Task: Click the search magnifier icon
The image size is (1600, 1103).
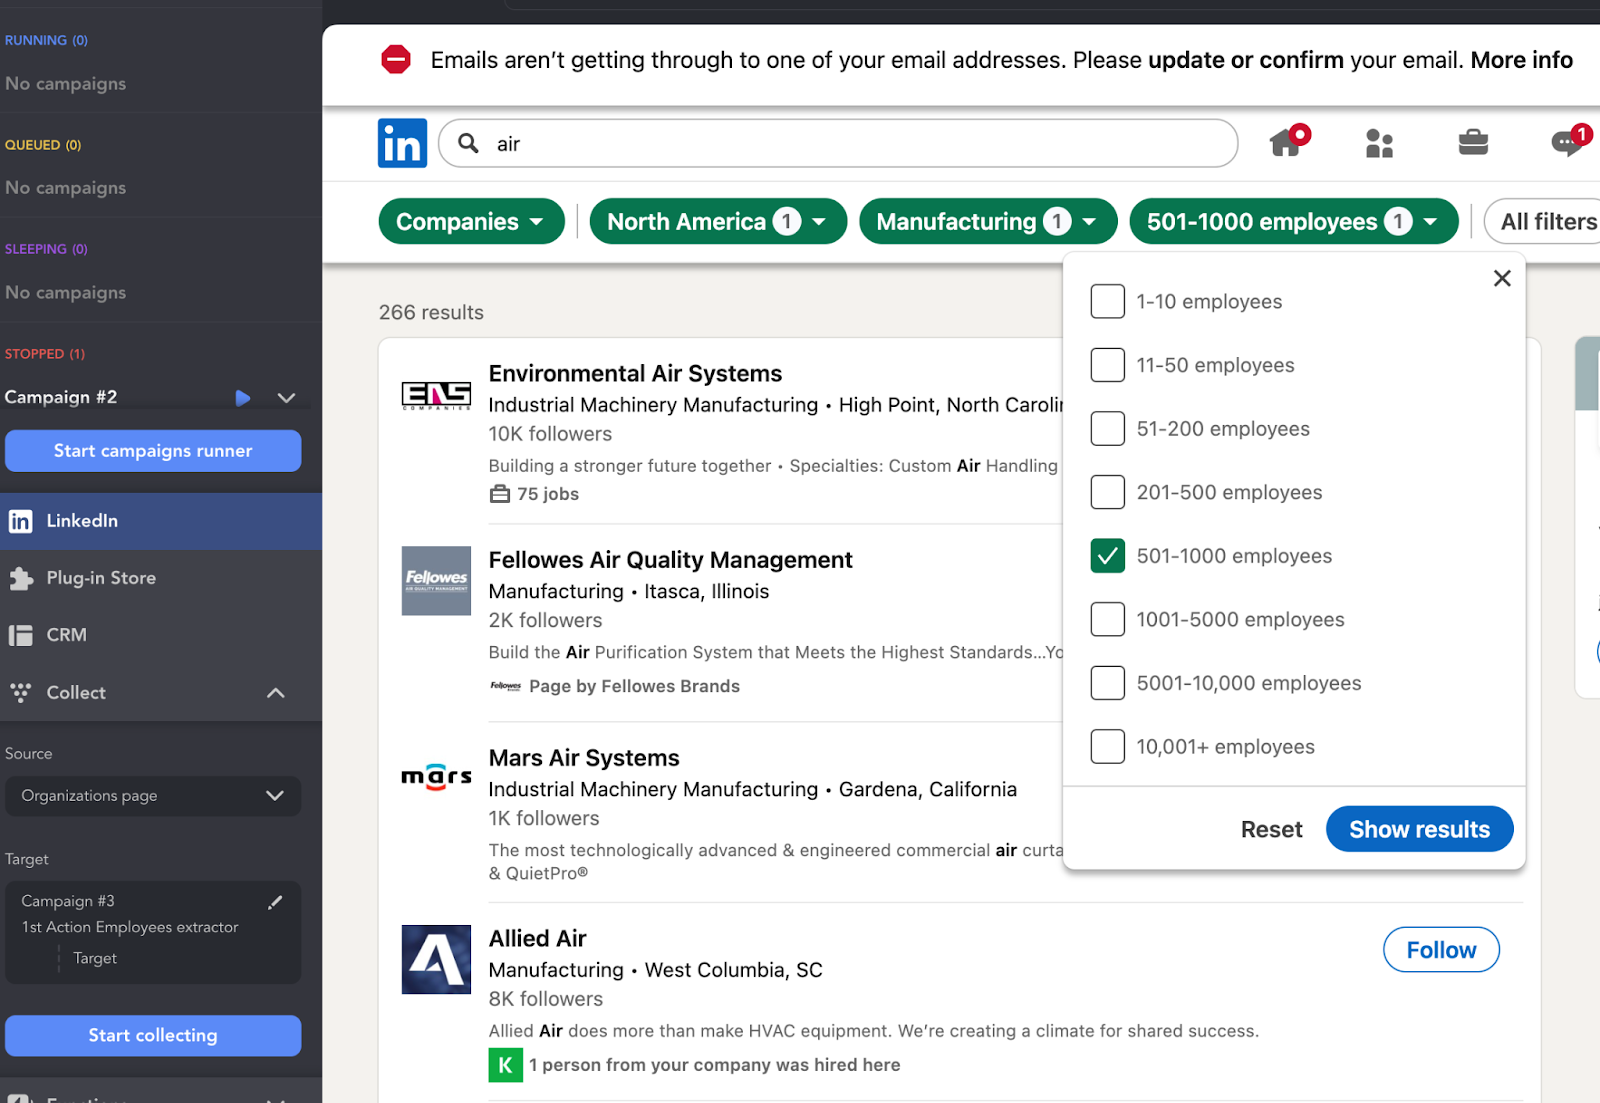Action: click(468, 143)
